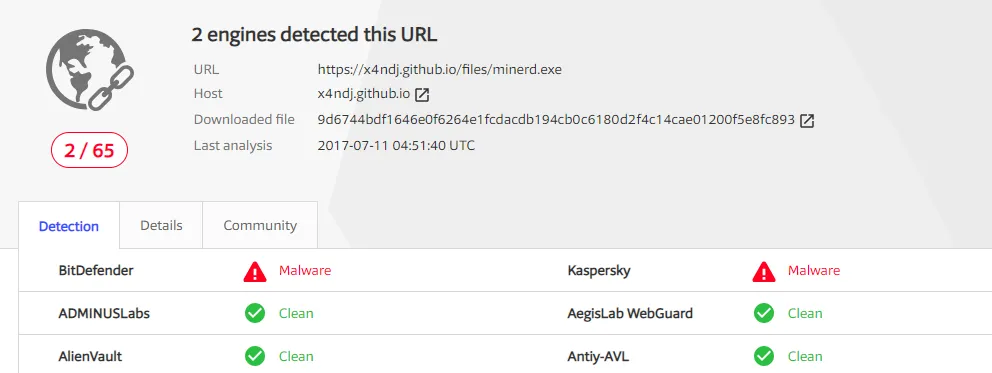Viewport: 992px width, 373px height.
Task: Open the external link icon beside the downloaded file hash
Action: pos(807,121)
